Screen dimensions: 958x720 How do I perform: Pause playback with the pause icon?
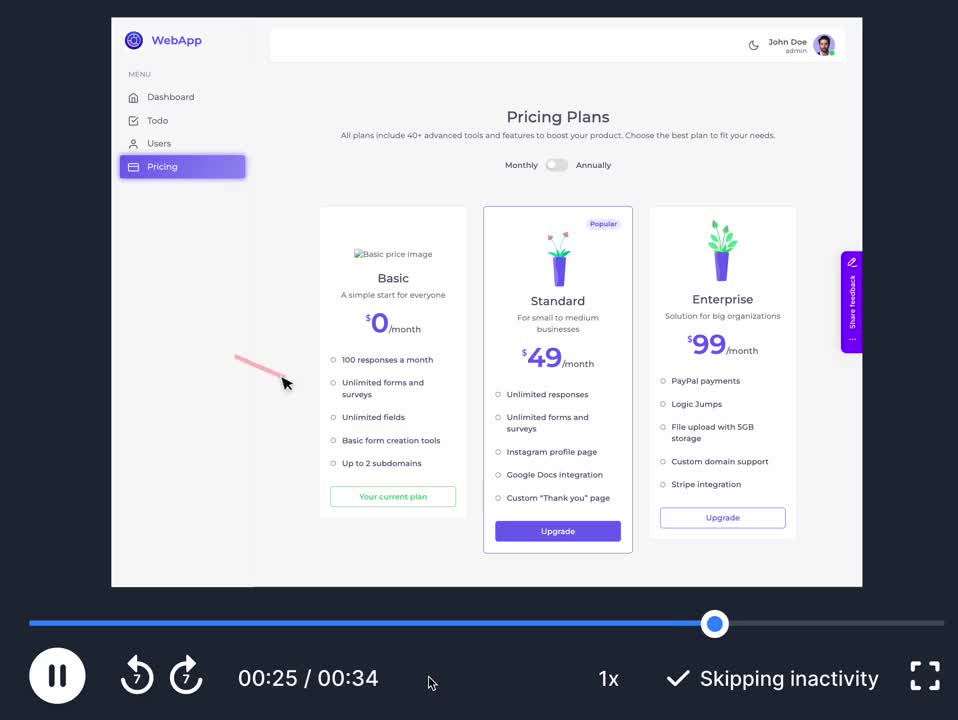57,675
